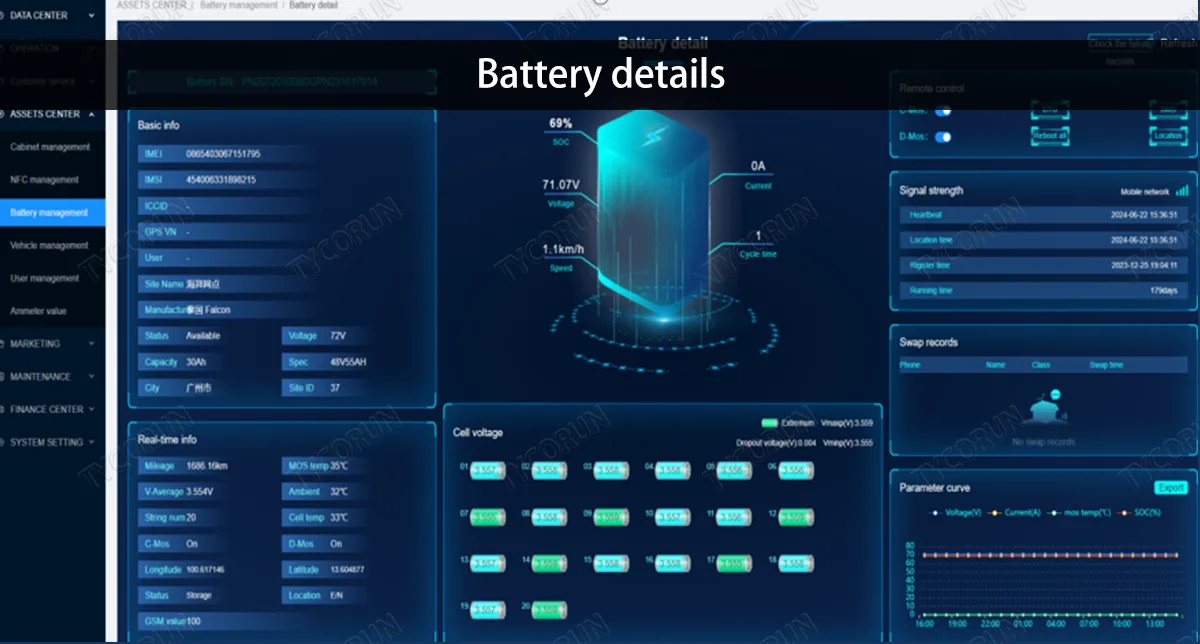Image resolution: width=1200 pixels, height=644 pixels.
Task: Click cell 05 battery icon
Action: (735, 469)
